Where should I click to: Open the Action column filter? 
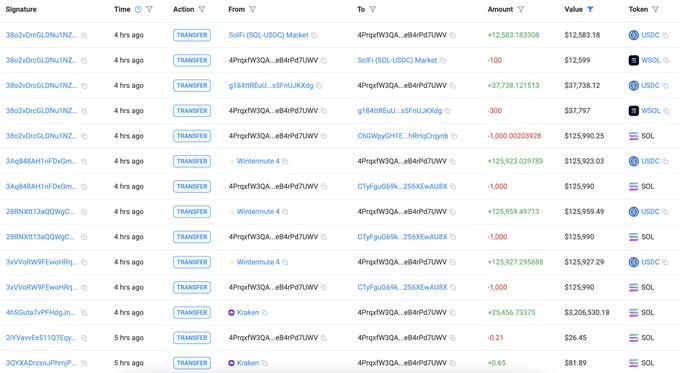pos(202,9)
